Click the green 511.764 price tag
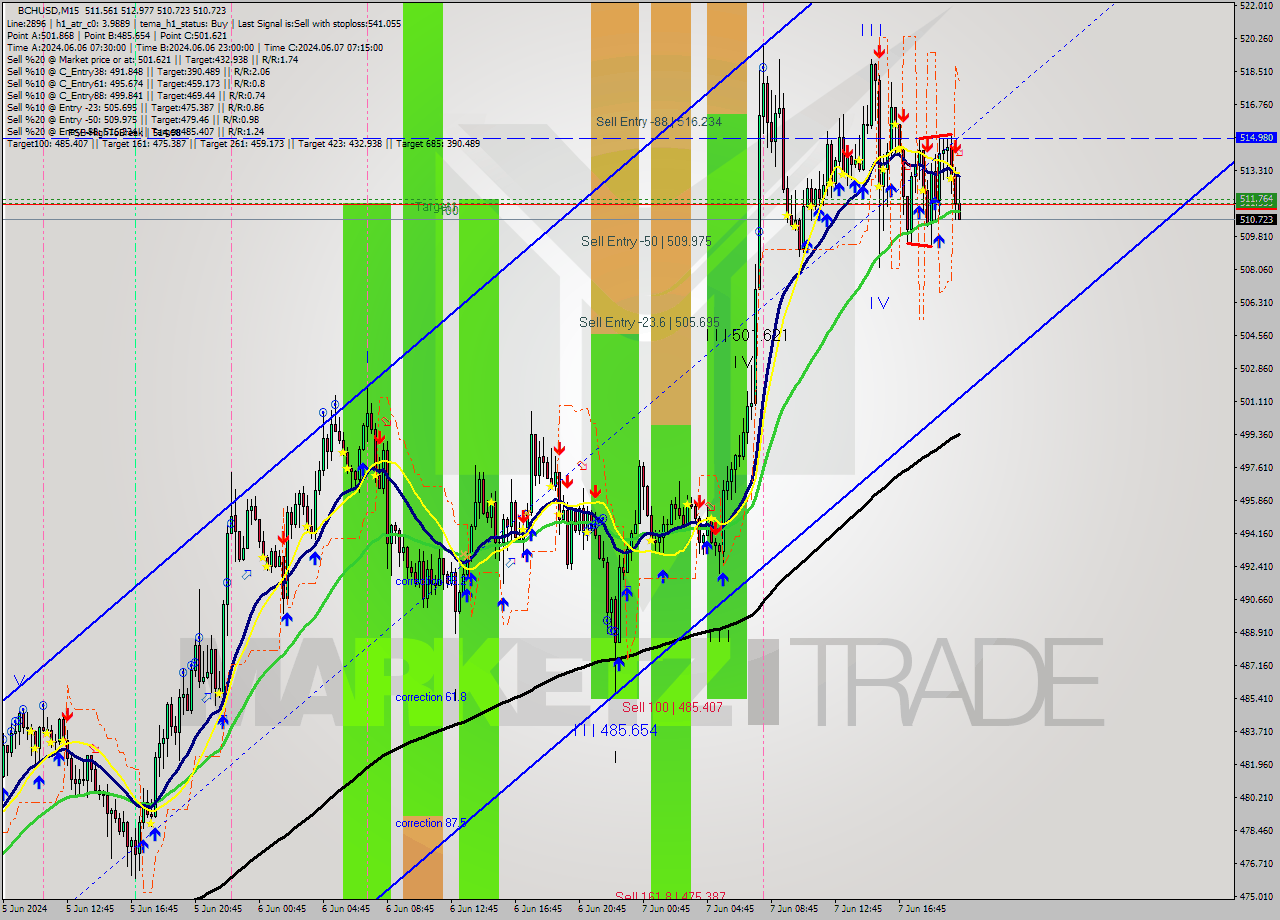Viewport: 1280px width, 920px height. tap(1256, 199)
